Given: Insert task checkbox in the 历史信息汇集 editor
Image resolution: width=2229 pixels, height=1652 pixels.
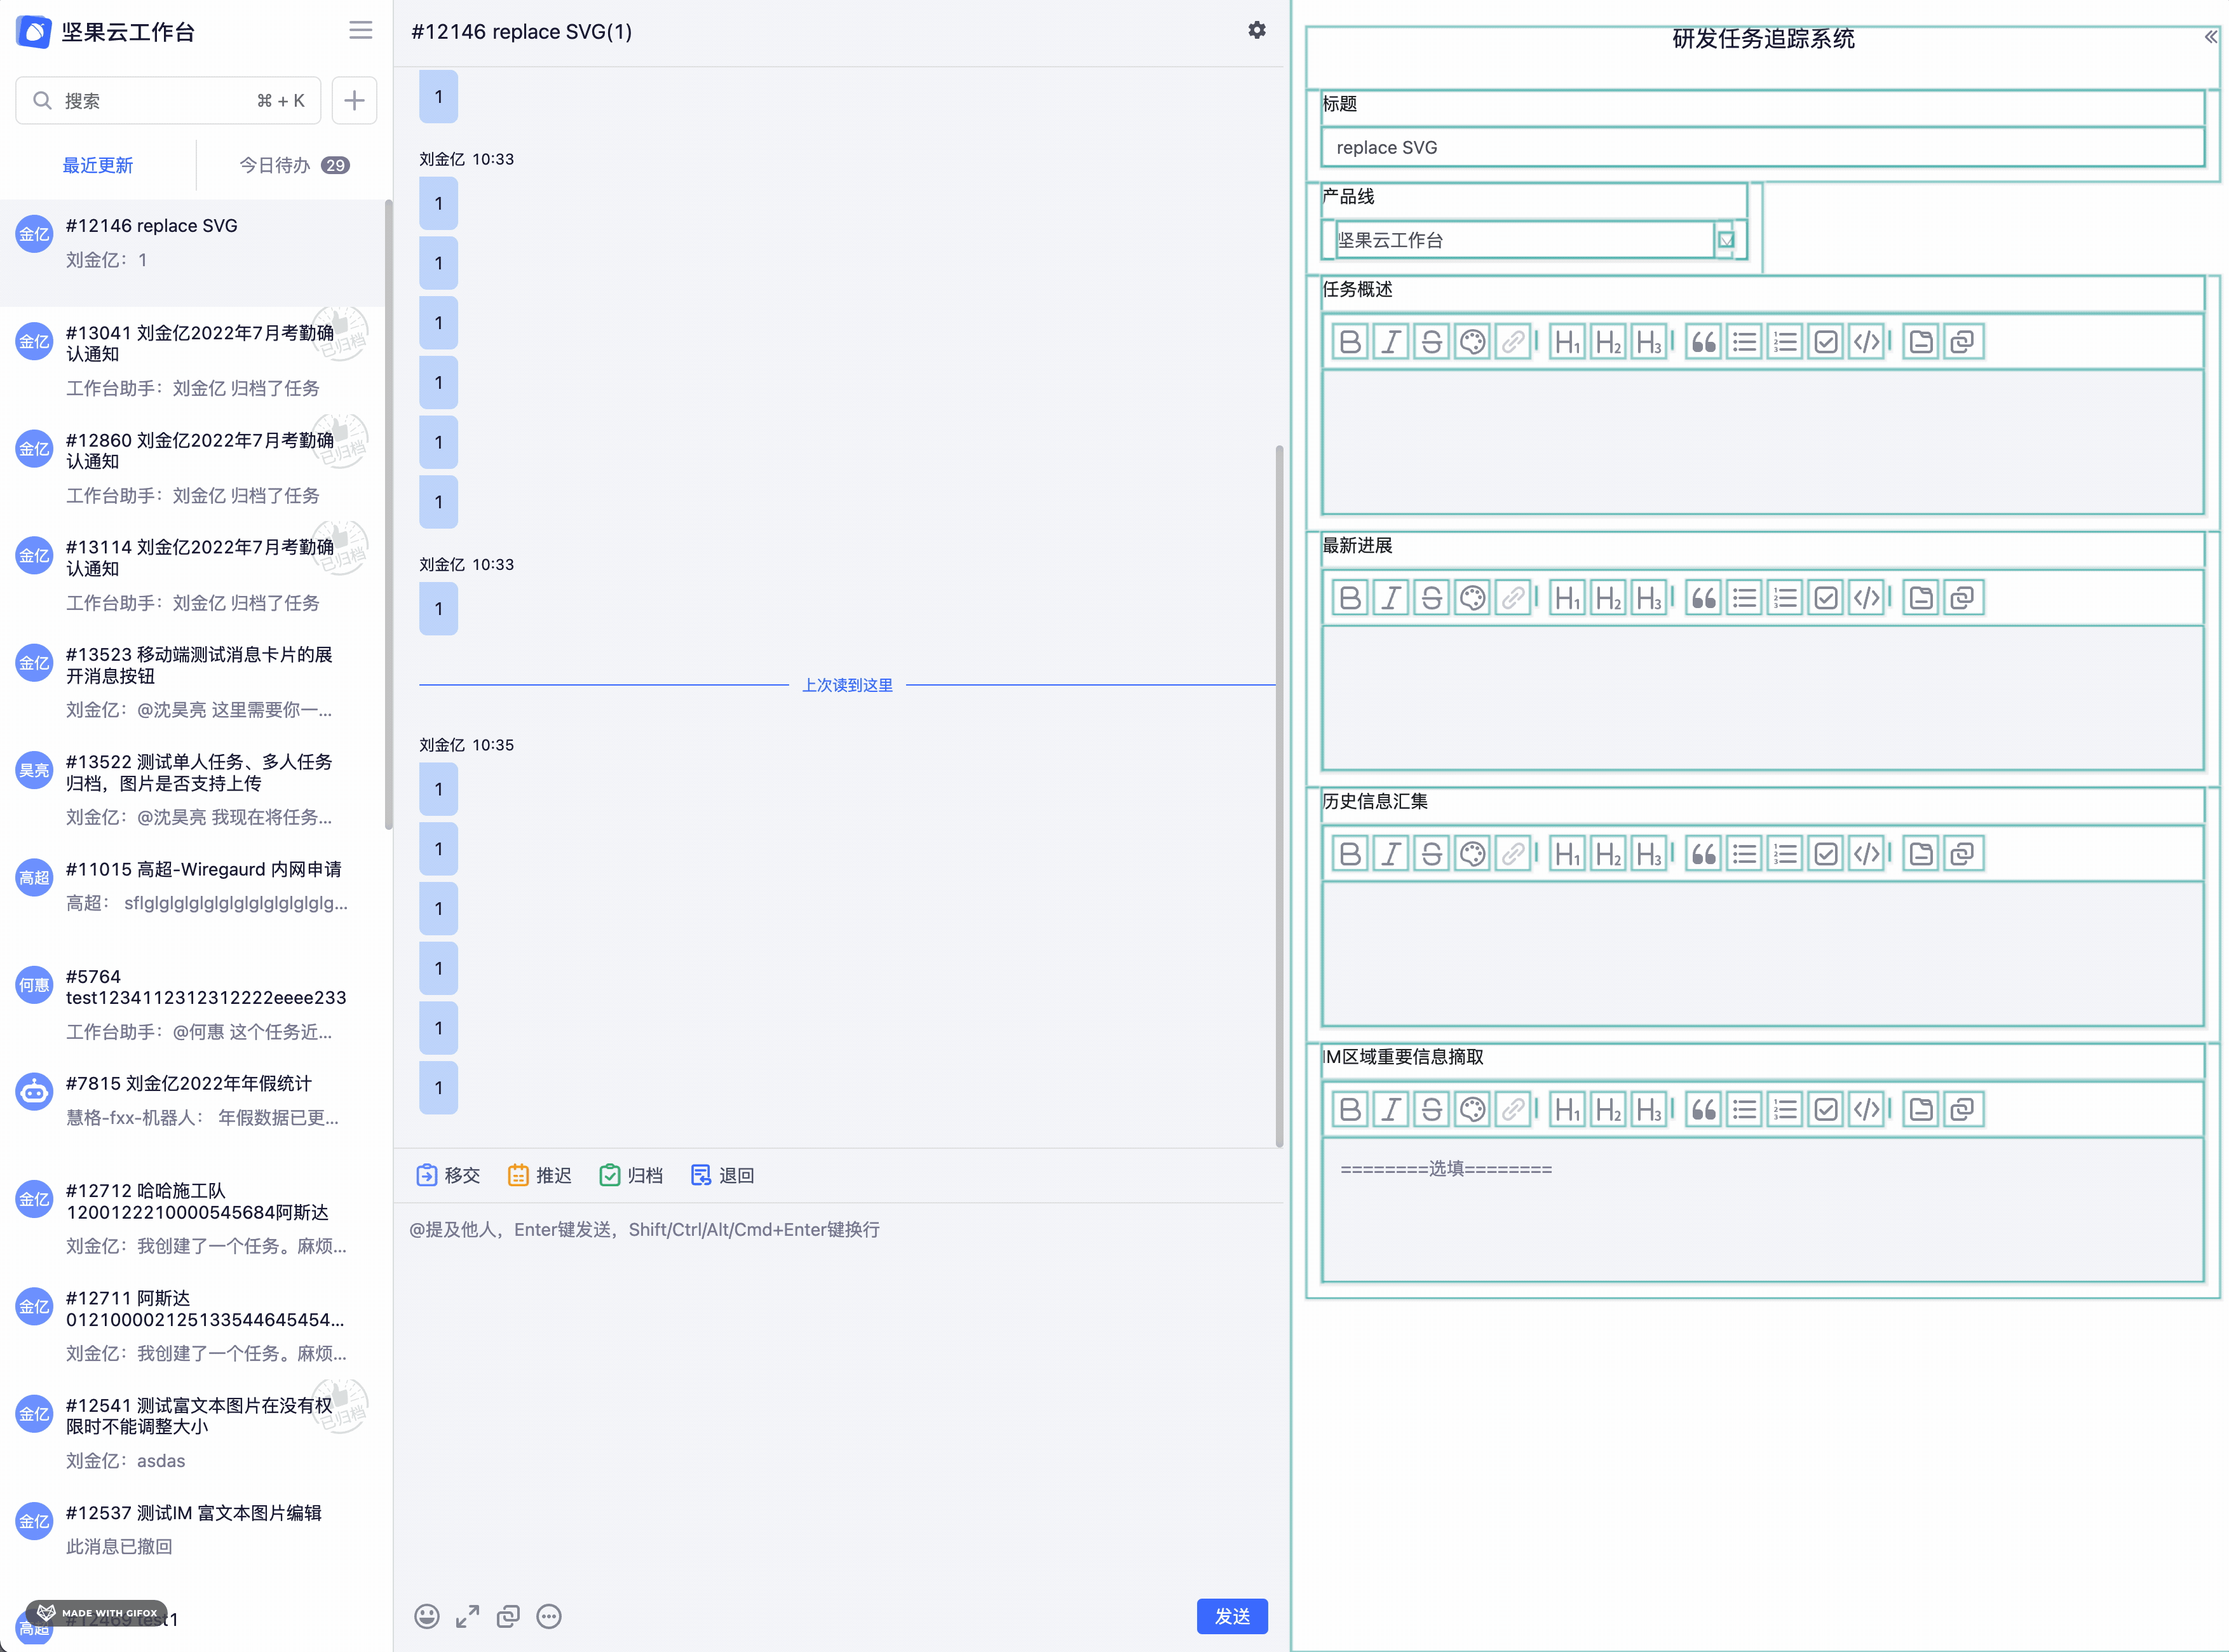Looking at the screenshot, I should click(1826, 854).
